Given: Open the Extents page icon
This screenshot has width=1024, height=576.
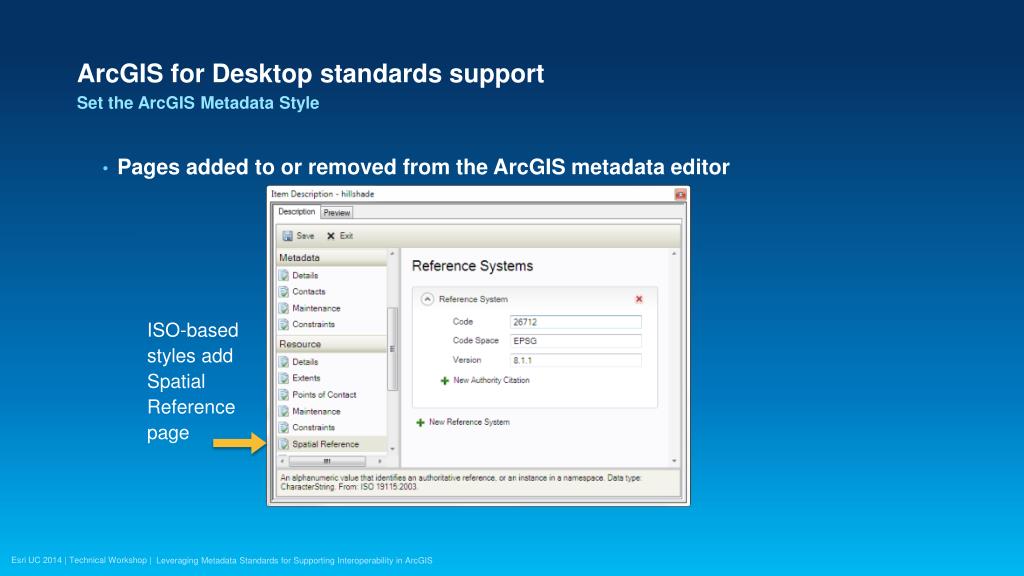Looking at the screenshot, I should point(284,377).
